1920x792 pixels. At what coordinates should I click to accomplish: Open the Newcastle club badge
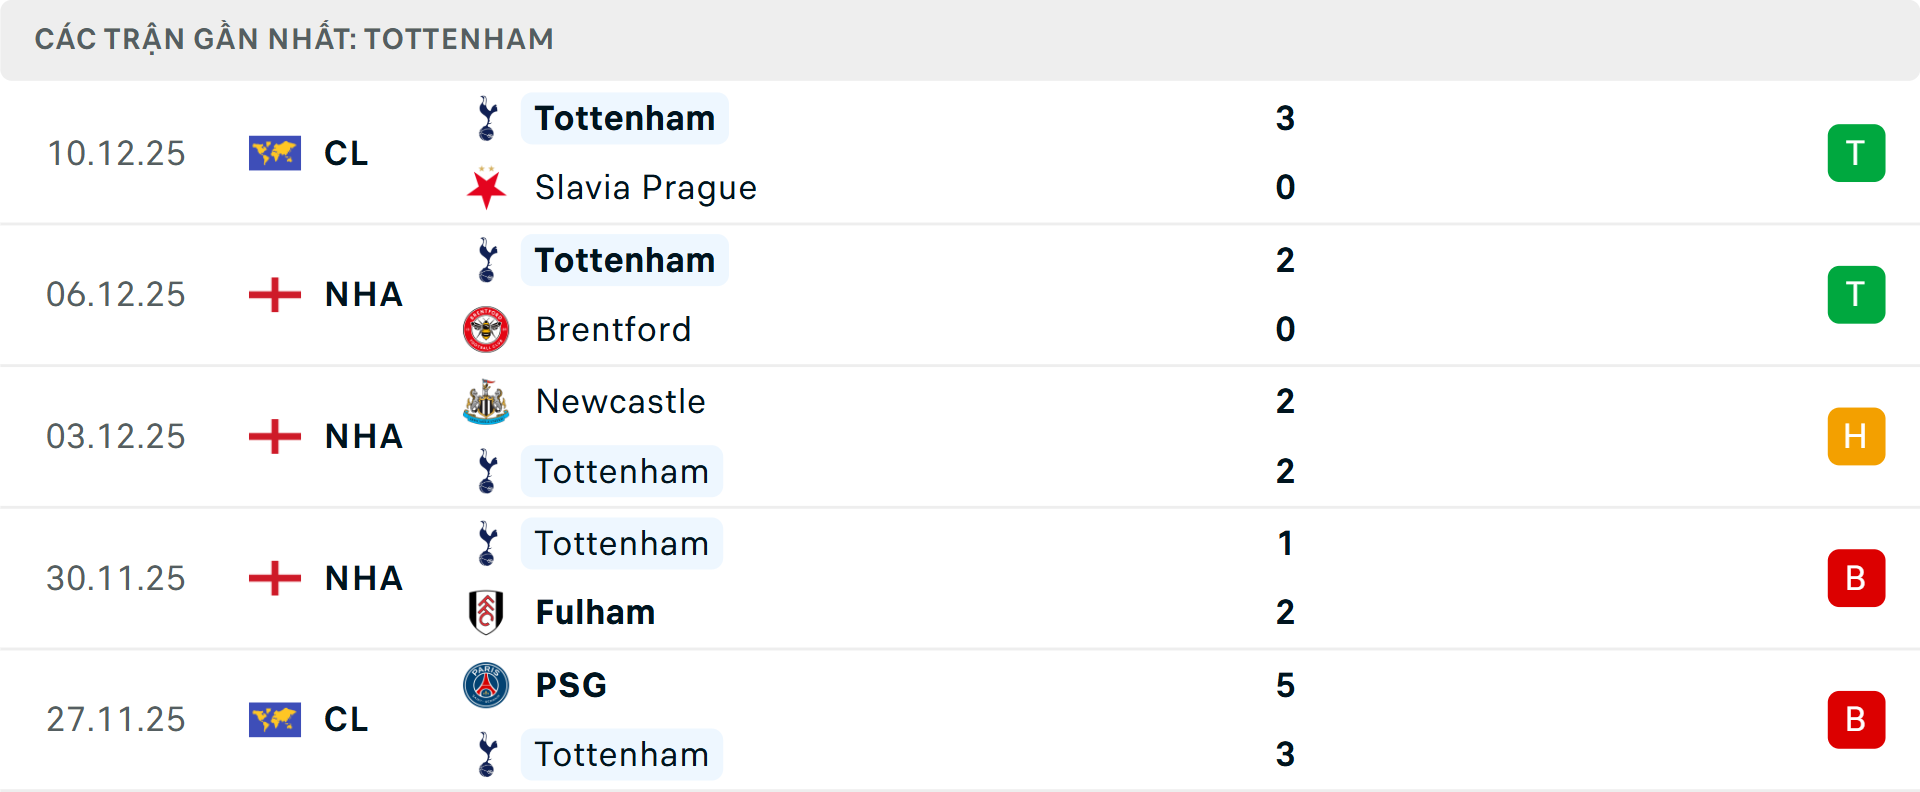click(x=487, y=401)
